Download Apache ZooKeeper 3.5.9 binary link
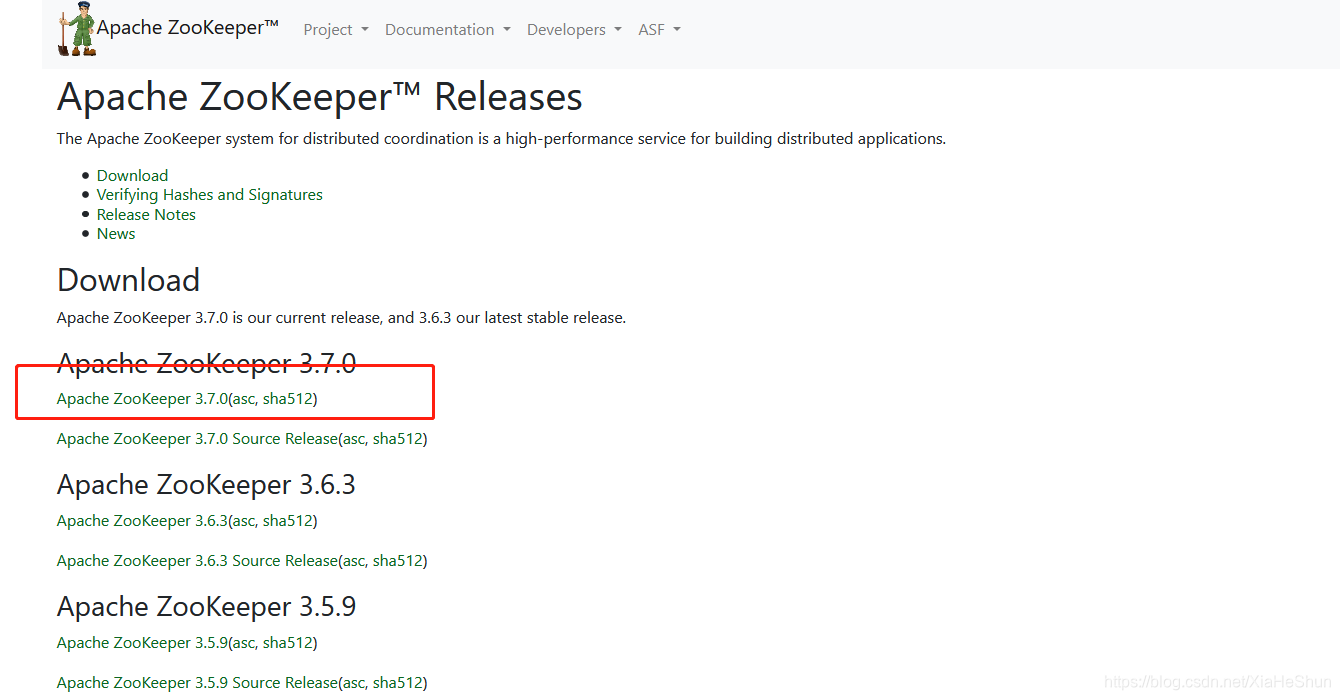 (x=142, y=643)
